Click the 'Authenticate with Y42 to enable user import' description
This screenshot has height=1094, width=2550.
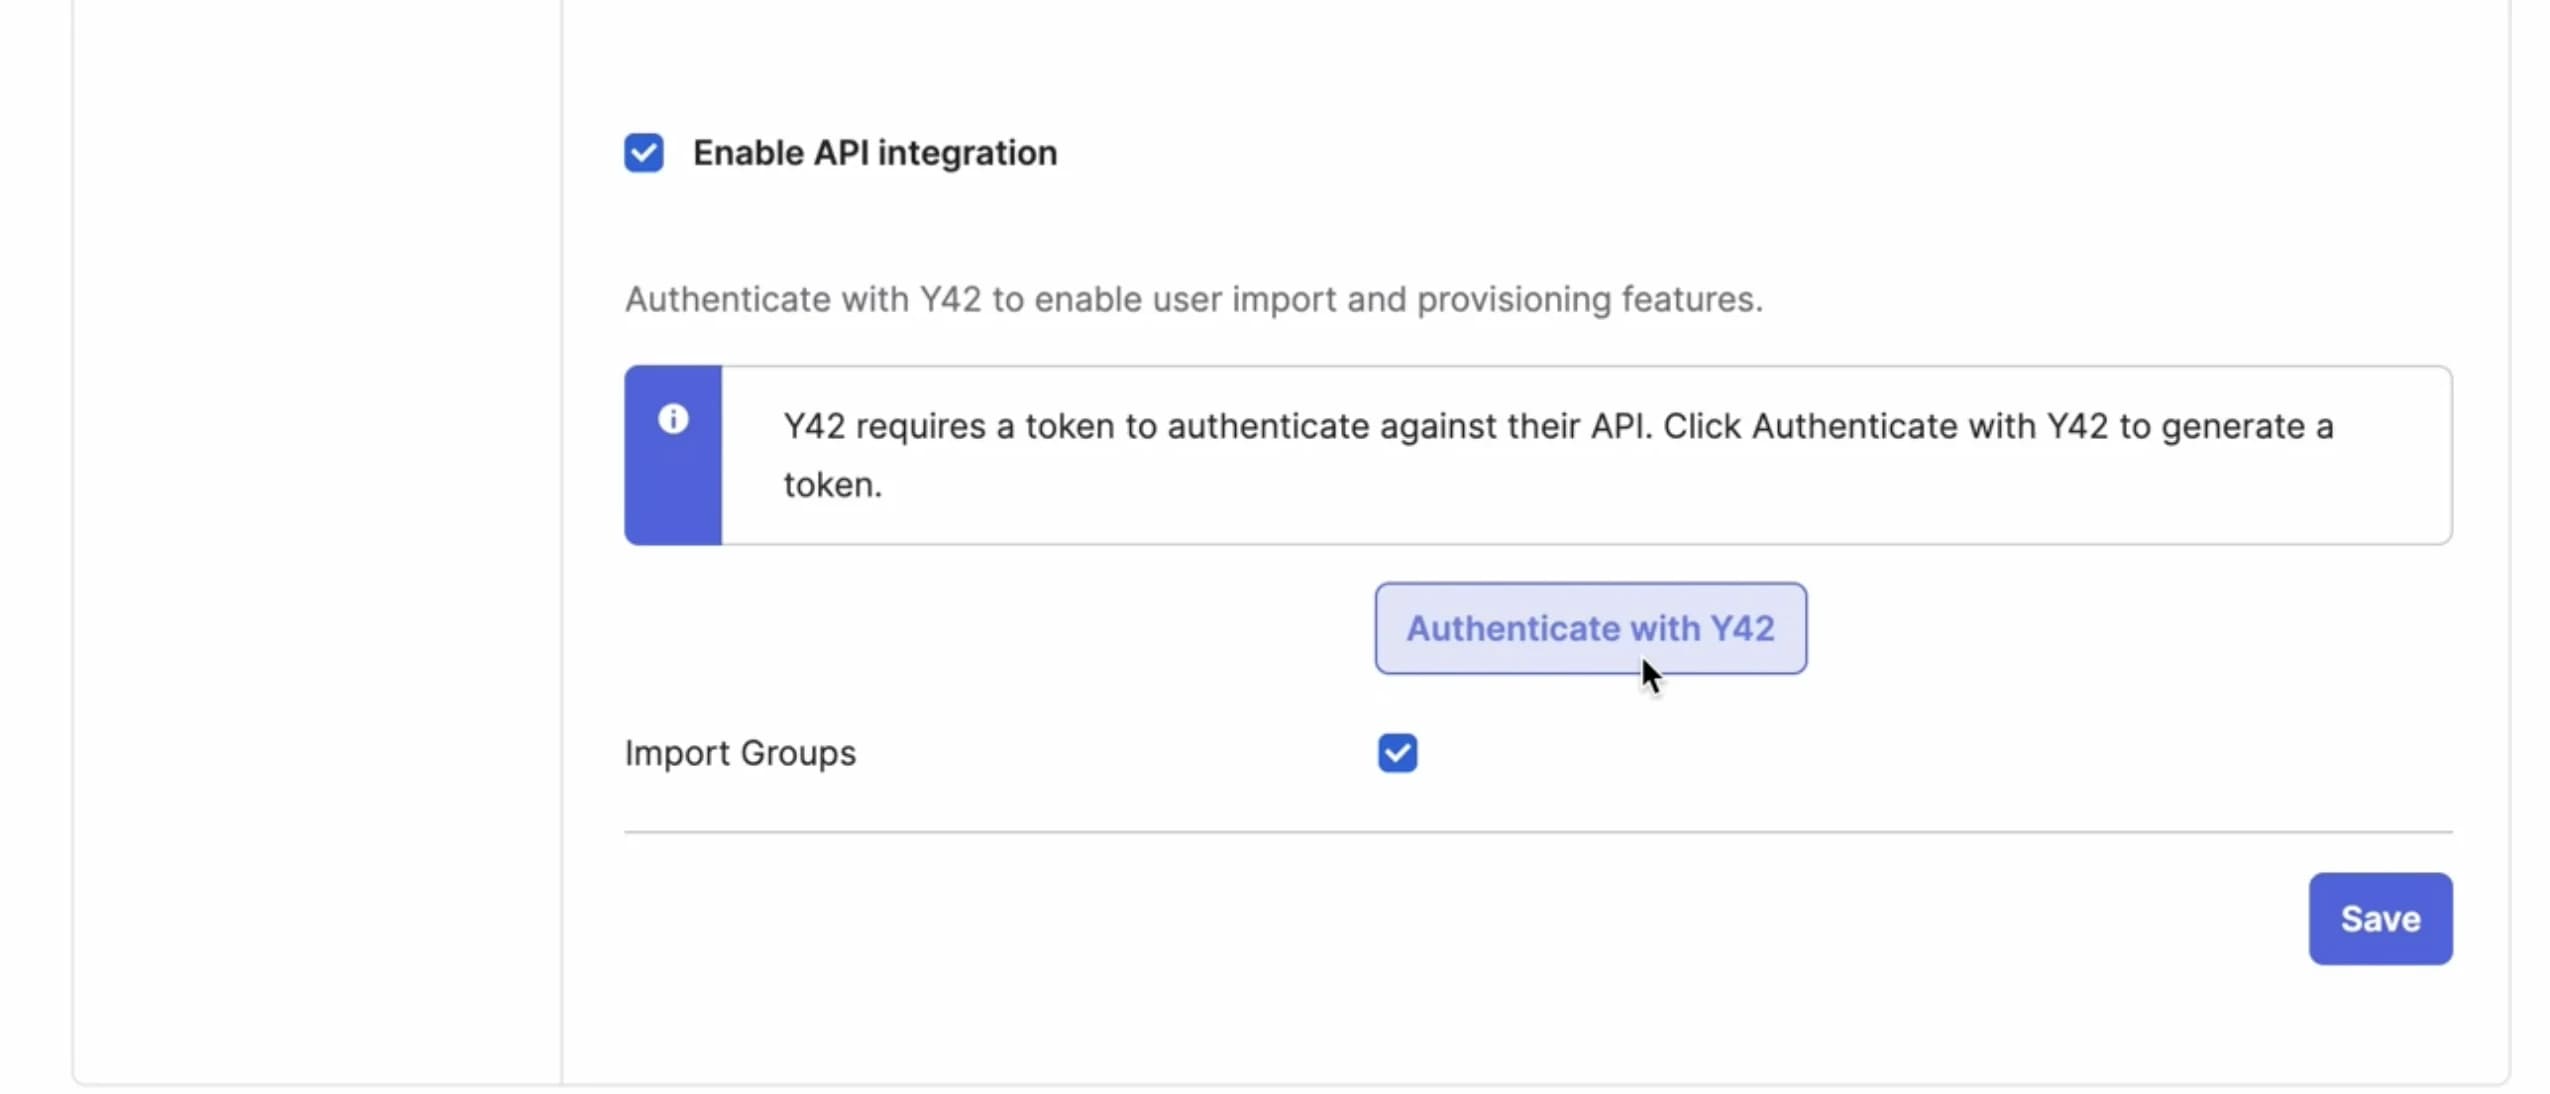[1193, 299]
